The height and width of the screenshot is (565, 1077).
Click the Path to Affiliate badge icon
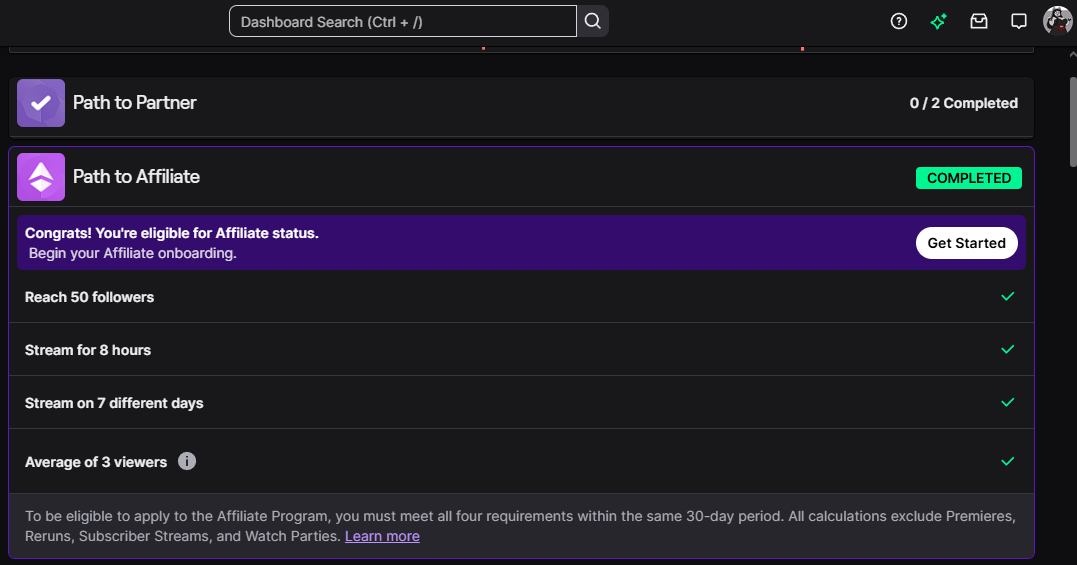pos(41,177)
